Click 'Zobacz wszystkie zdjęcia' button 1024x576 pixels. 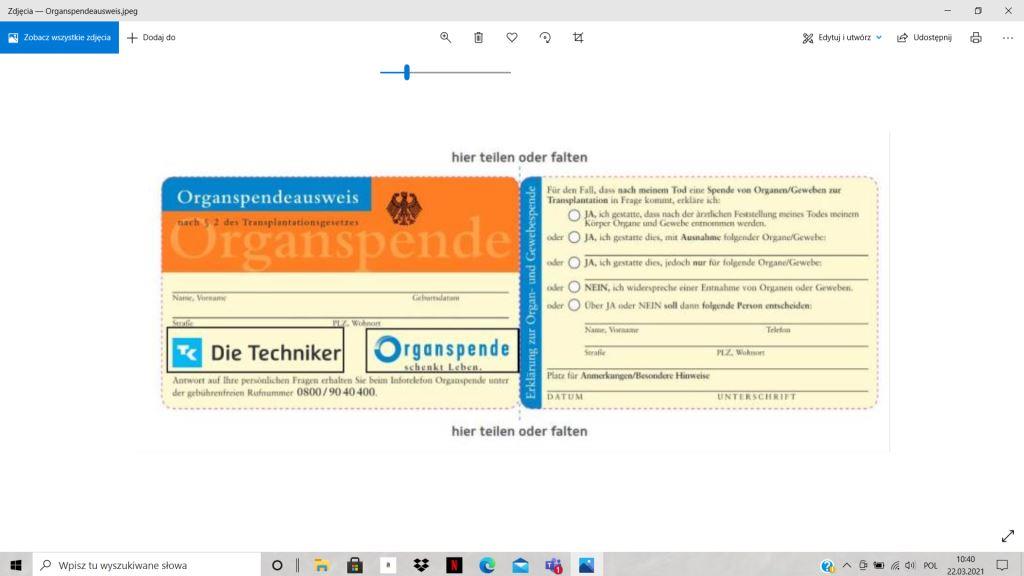point(59,37)
